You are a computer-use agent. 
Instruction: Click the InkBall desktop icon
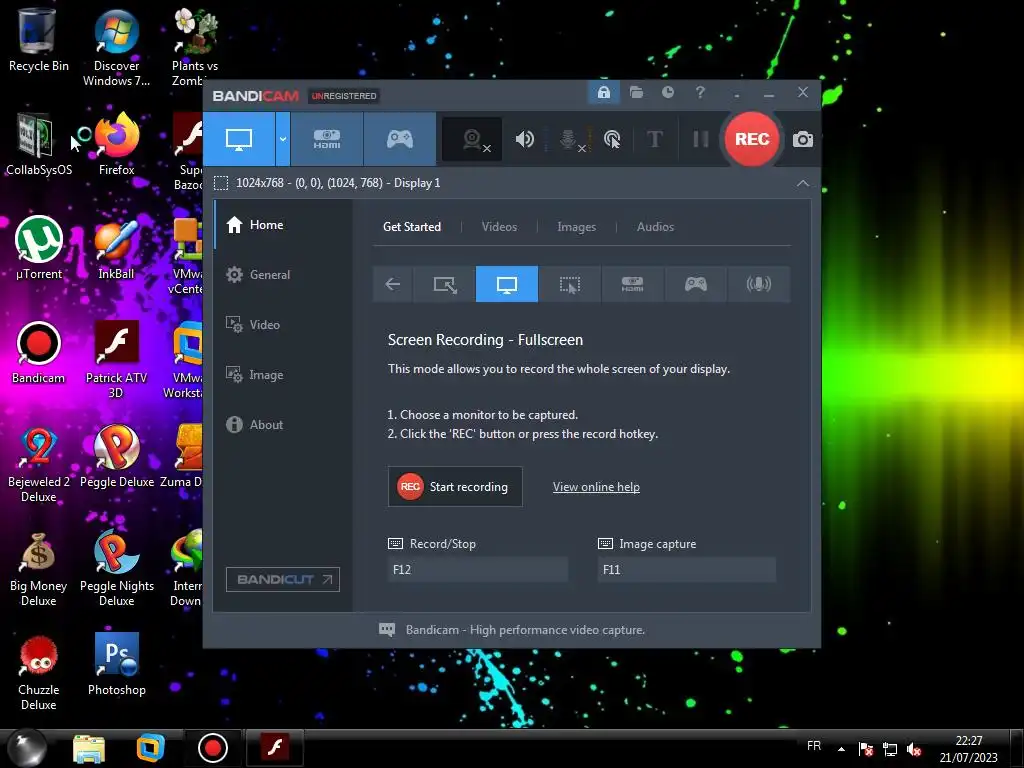click(116, 248)
